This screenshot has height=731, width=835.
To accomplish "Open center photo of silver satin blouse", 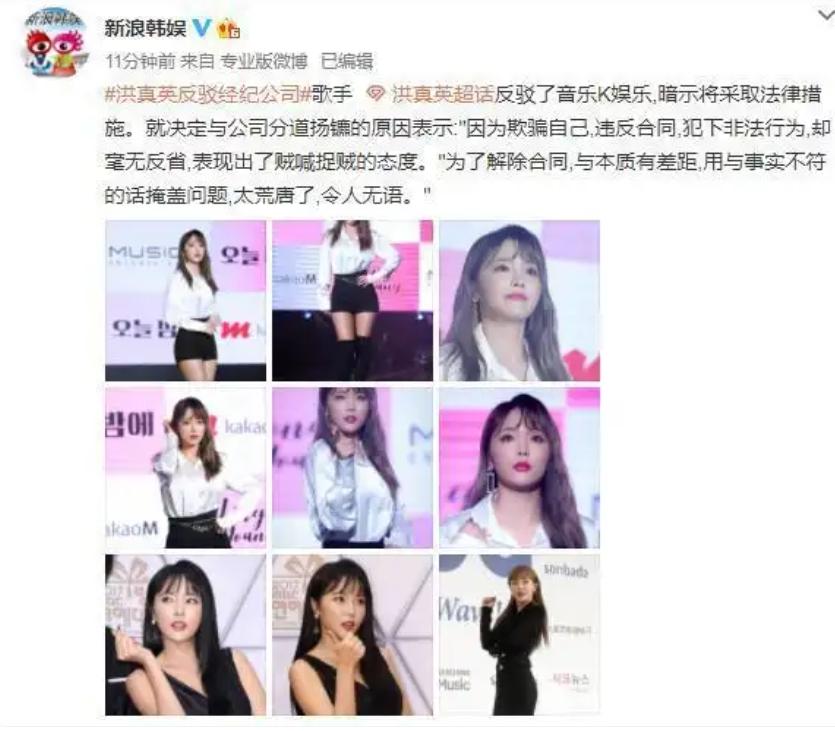I will point(353,467).
